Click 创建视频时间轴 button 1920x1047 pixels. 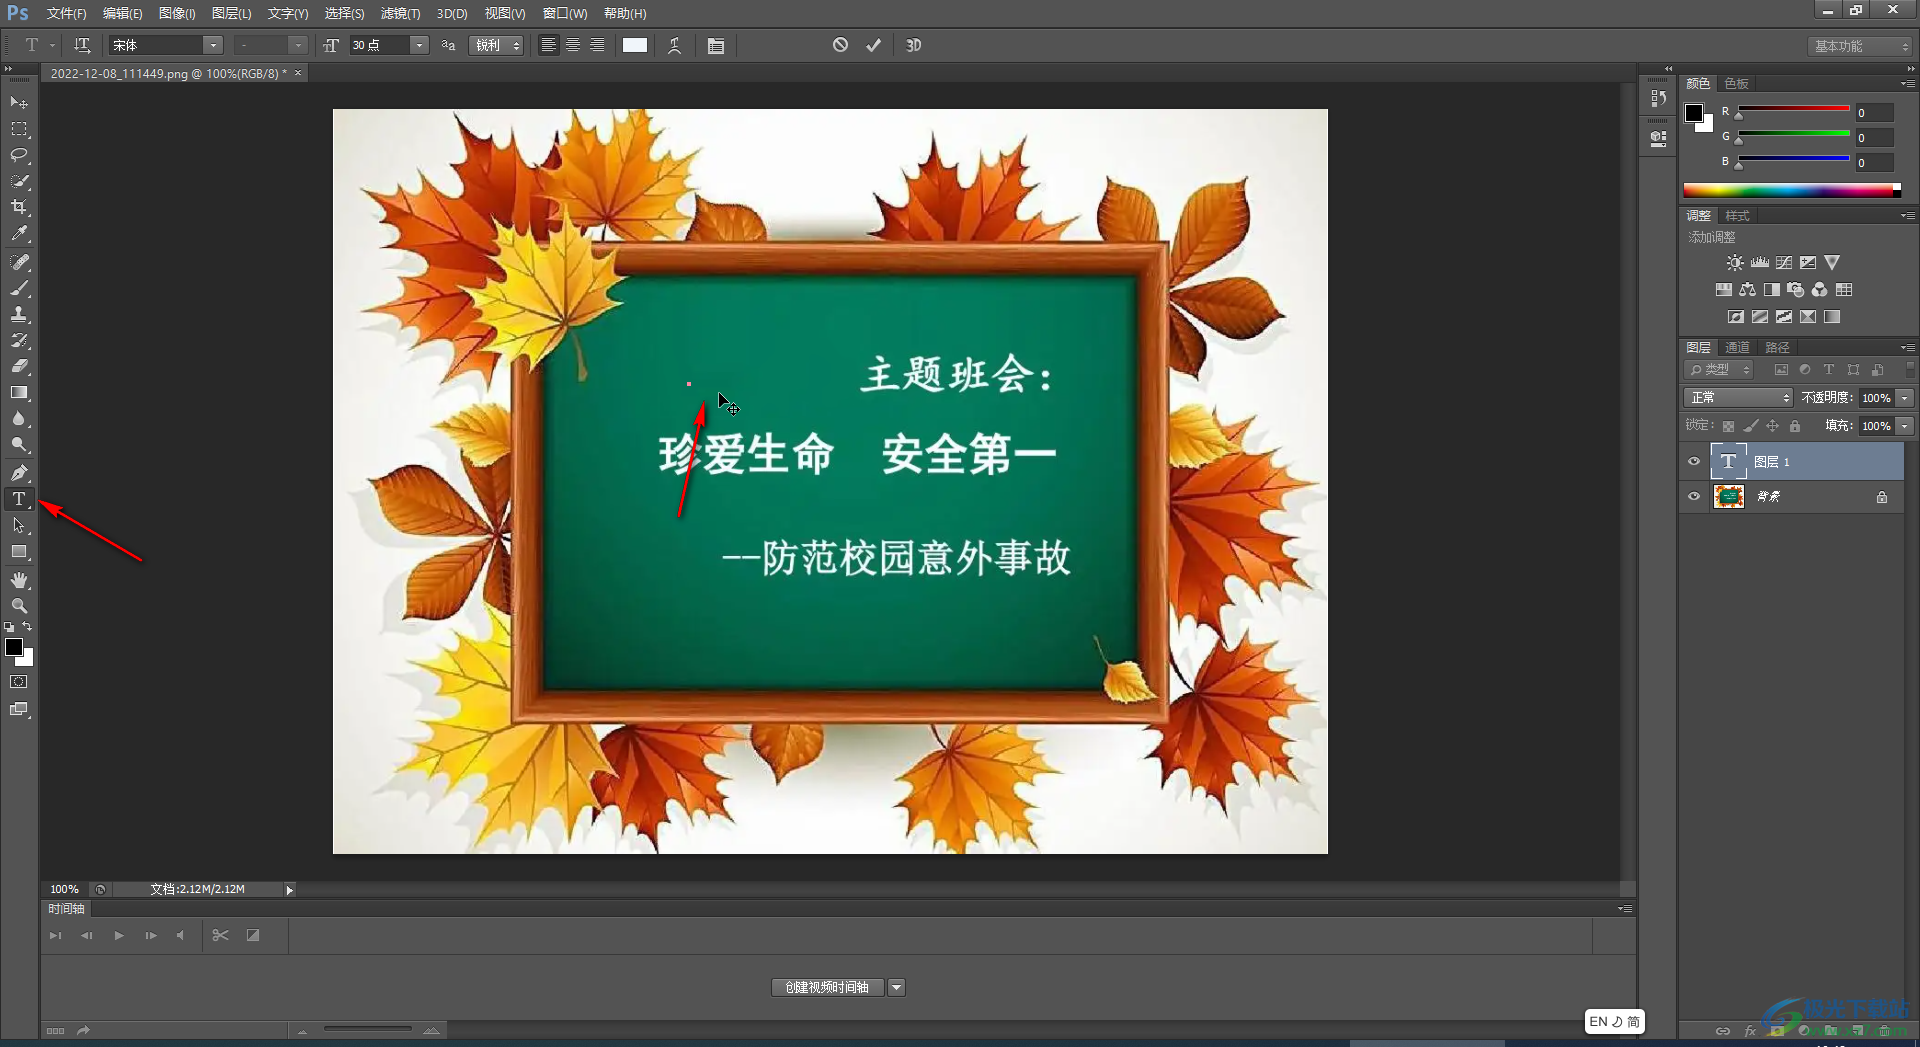pos(827,987)
